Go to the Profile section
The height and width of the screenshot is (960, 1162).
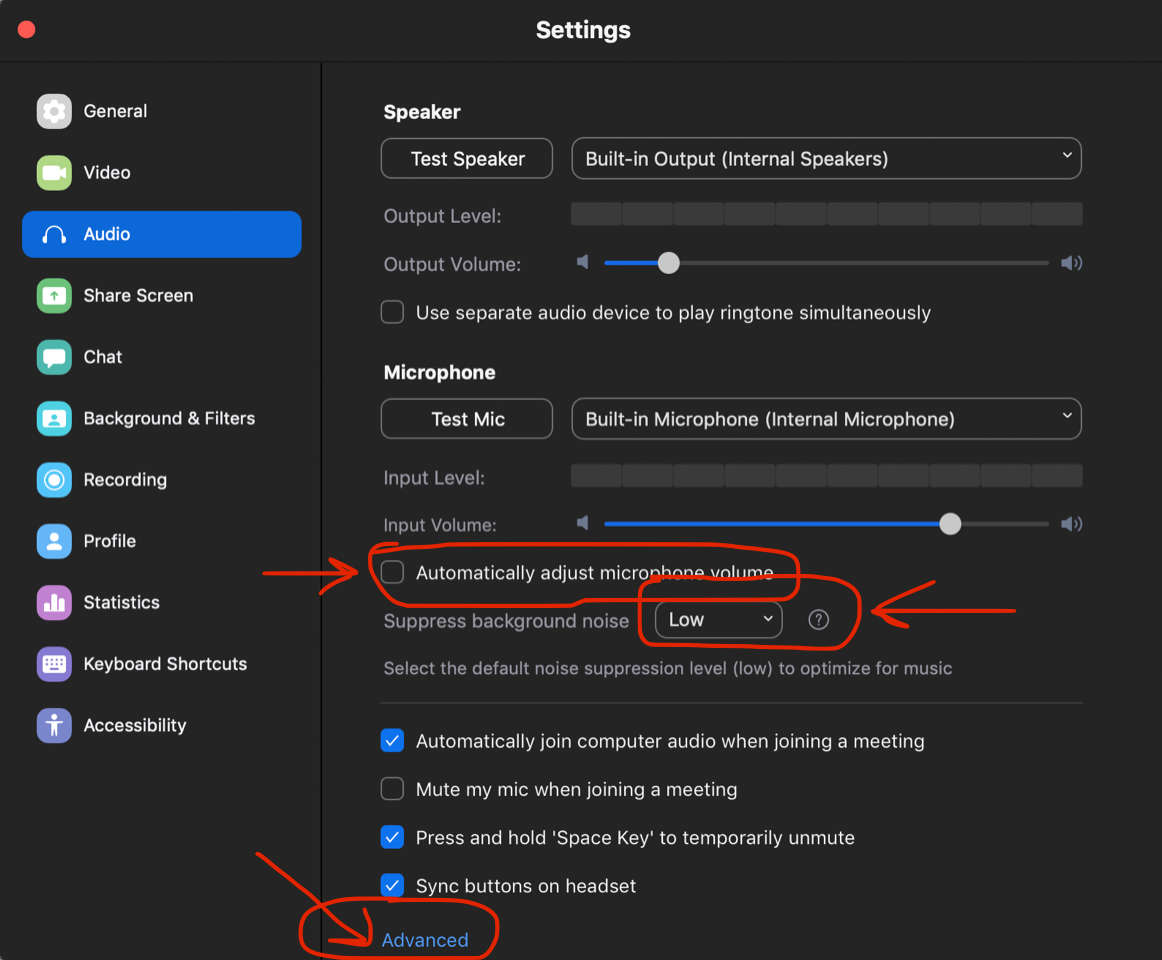(x=109, y=541)
